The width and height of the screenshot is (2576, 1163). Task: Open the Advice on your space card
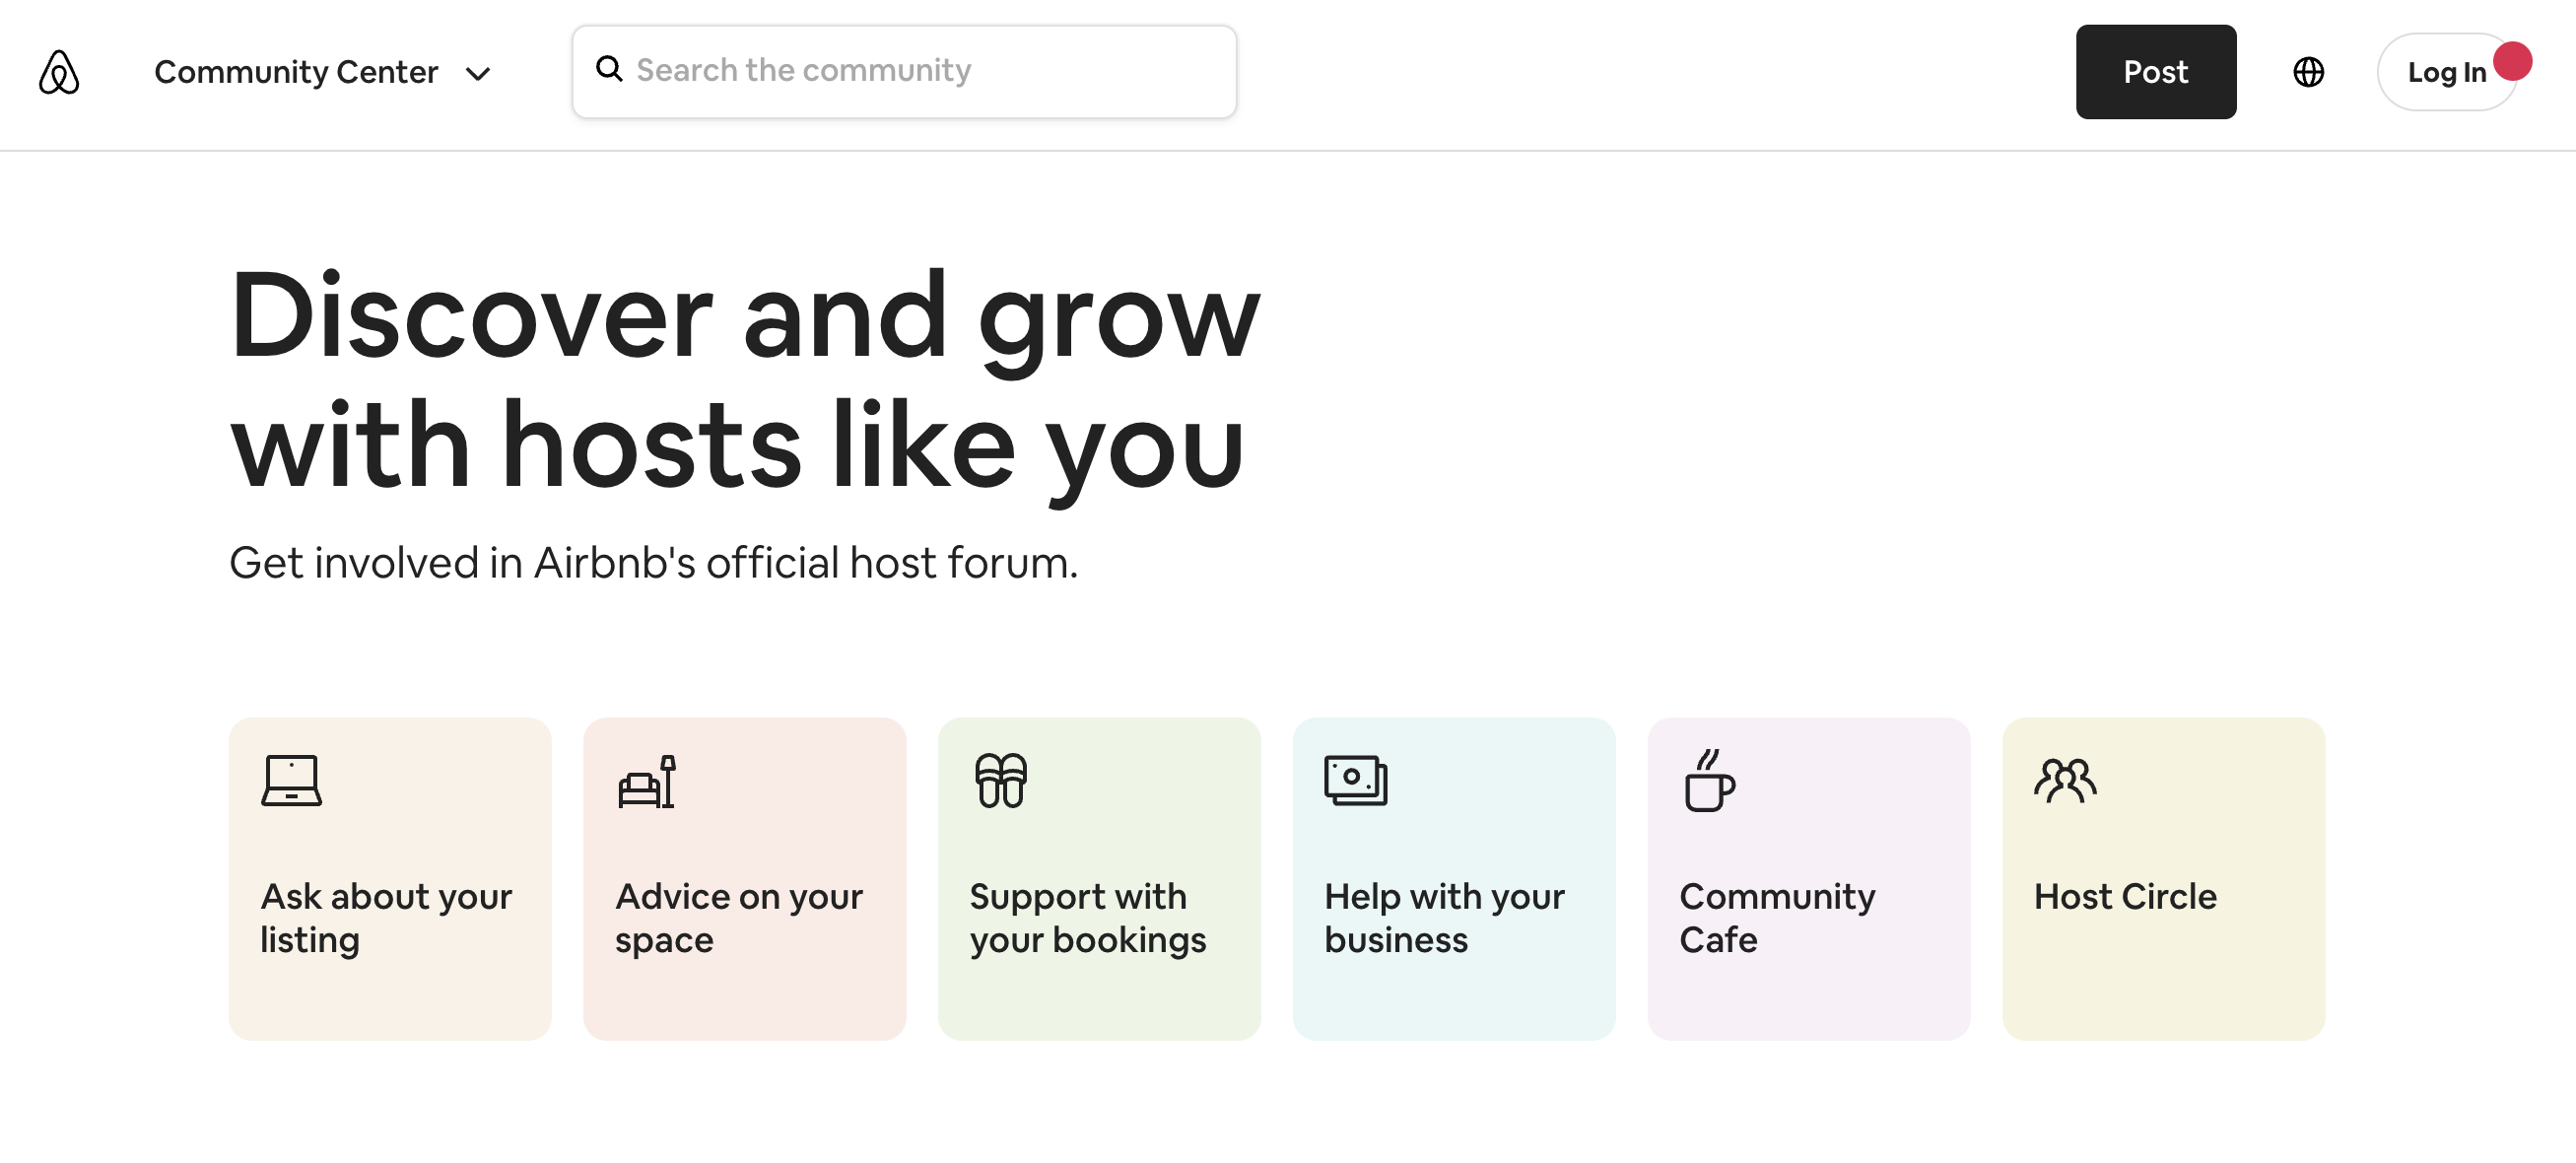pyautogui.click(x=744, y=878)
